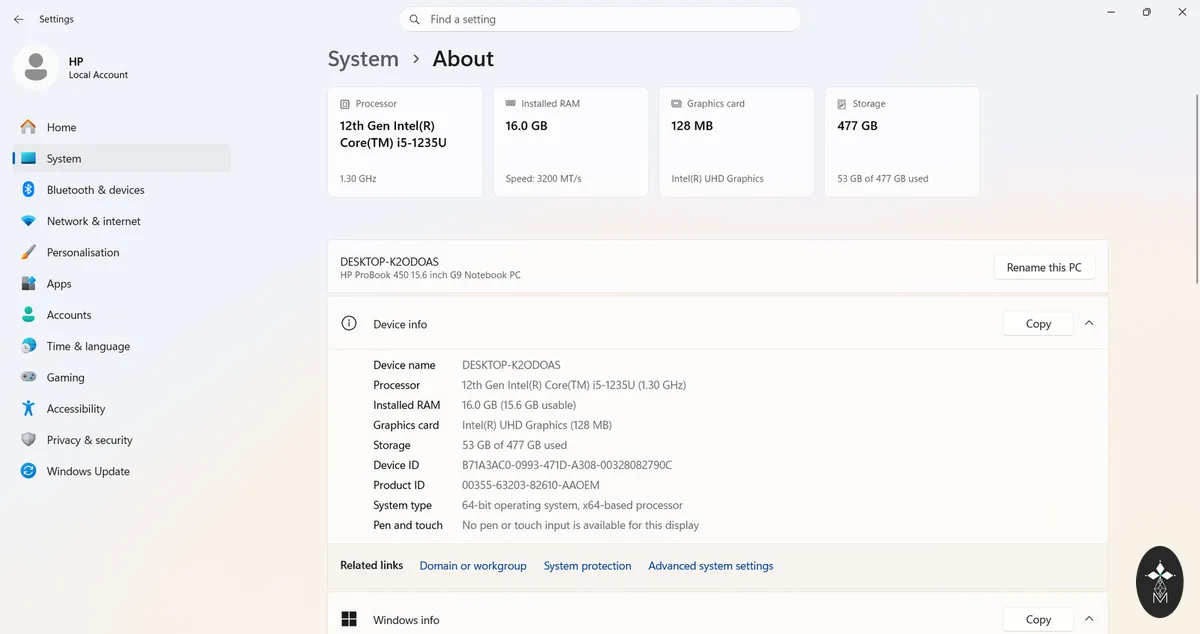Viewport: 1200px width, 634px height.
Task: Click '64-bit operating system, x64-based processor' text
Action: (x=572, y=505)
